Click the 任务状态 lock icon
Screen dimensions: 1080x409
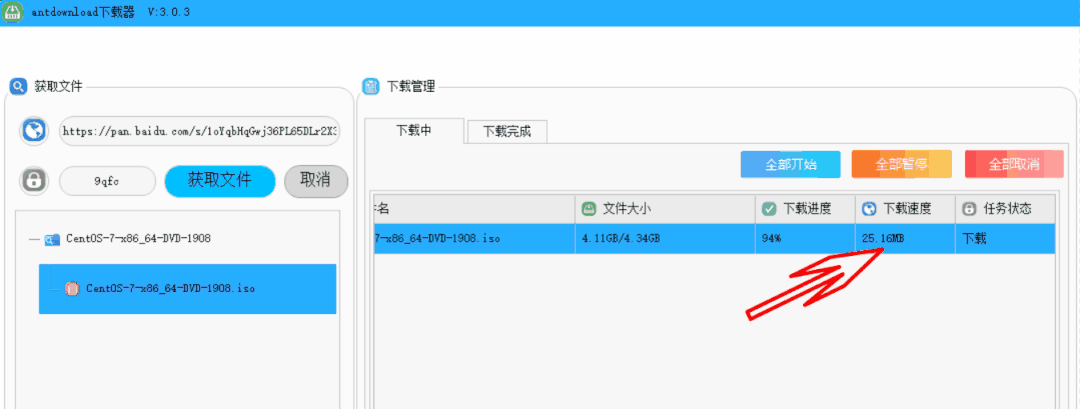coord(969,209)
